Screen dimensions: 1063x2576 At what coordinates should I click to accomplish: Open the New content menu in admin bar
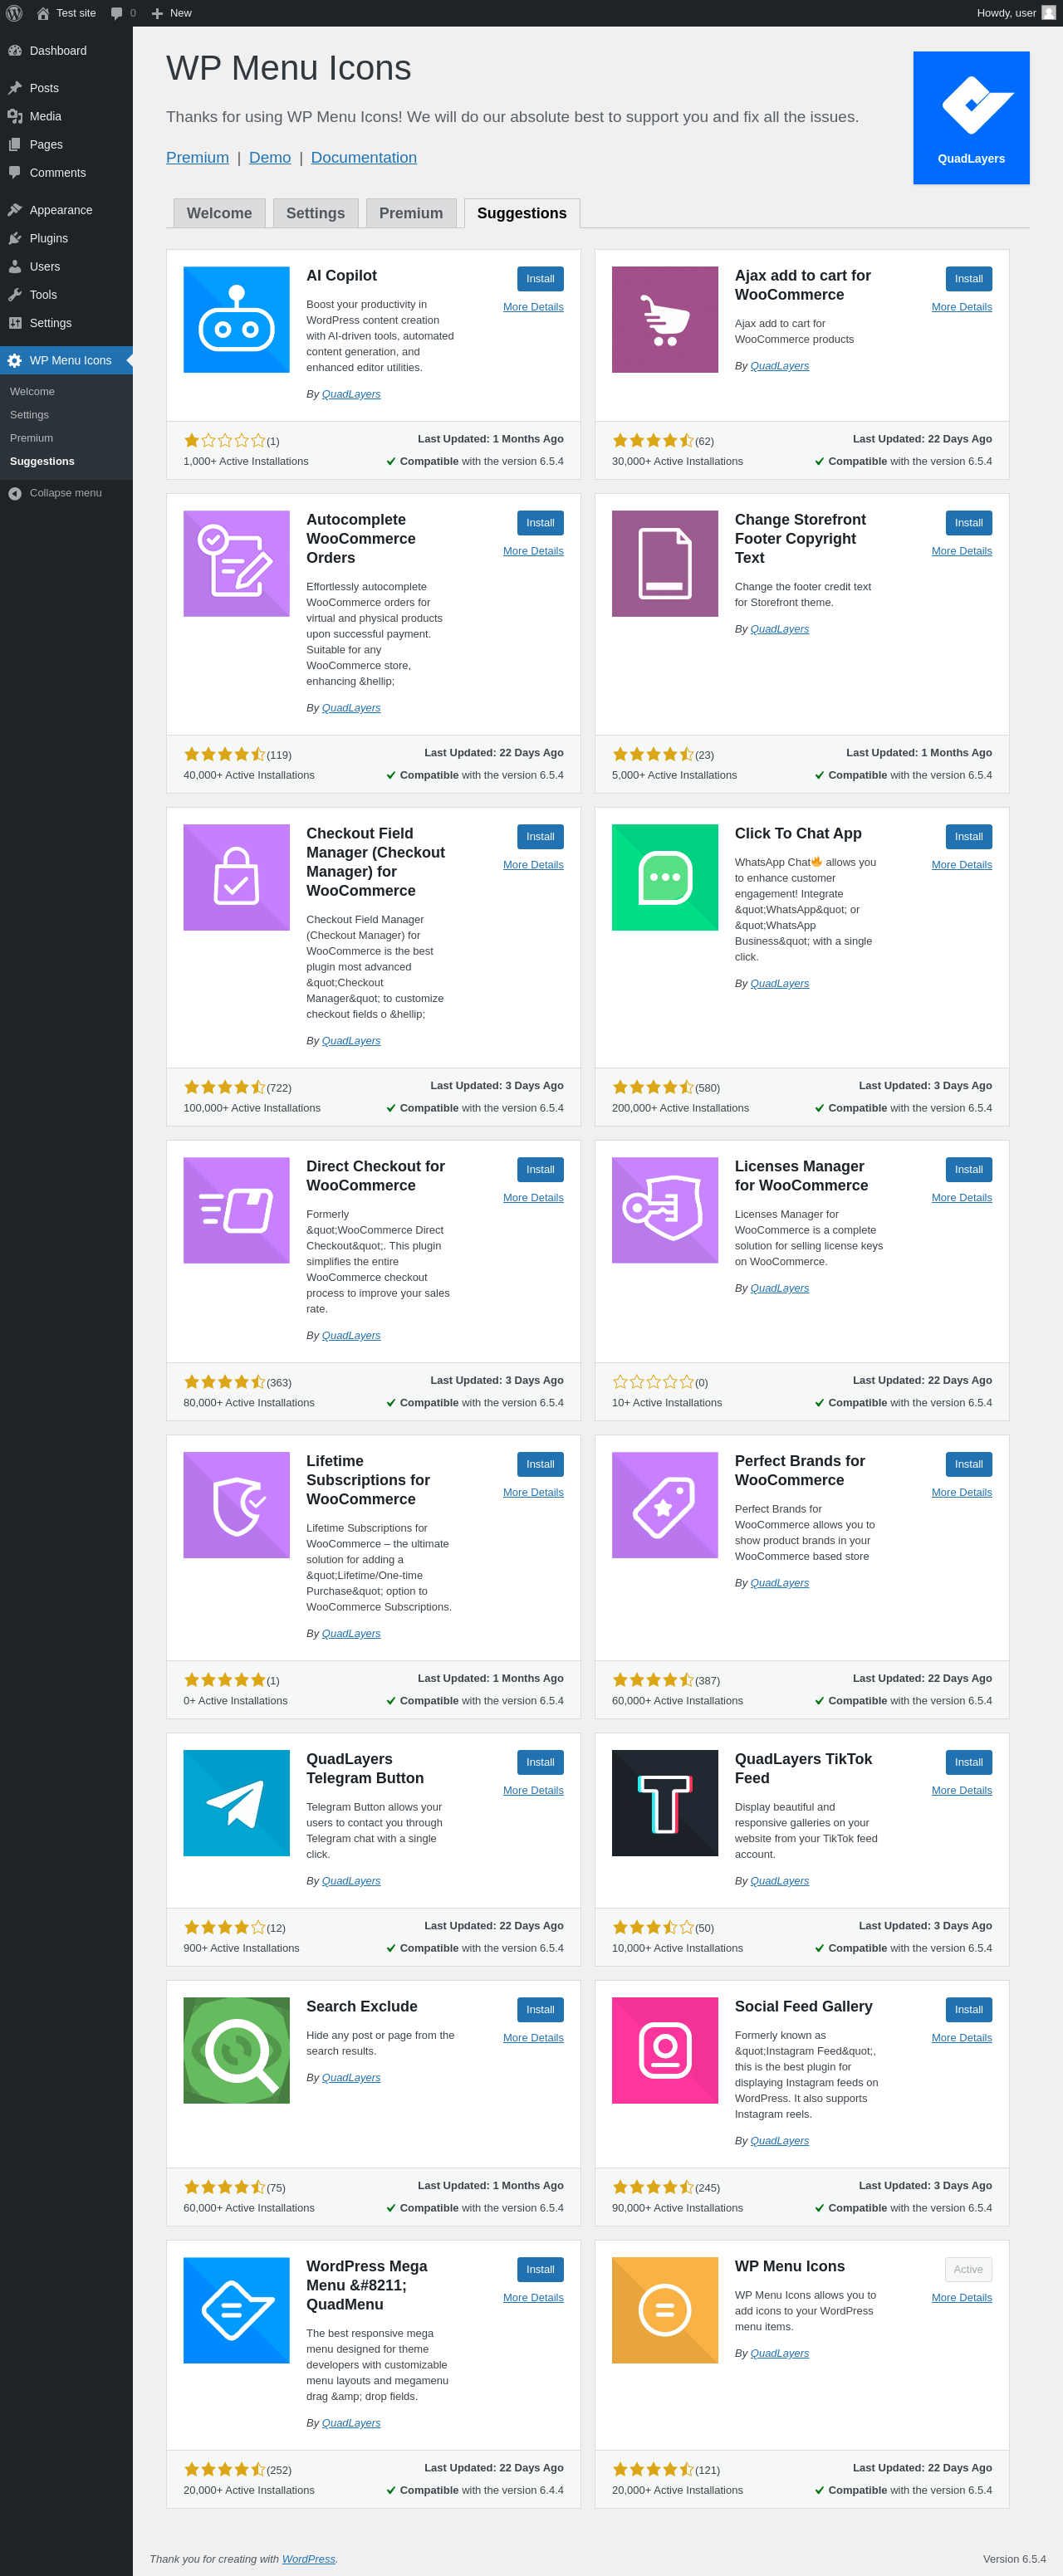click(x=170, y=13)
